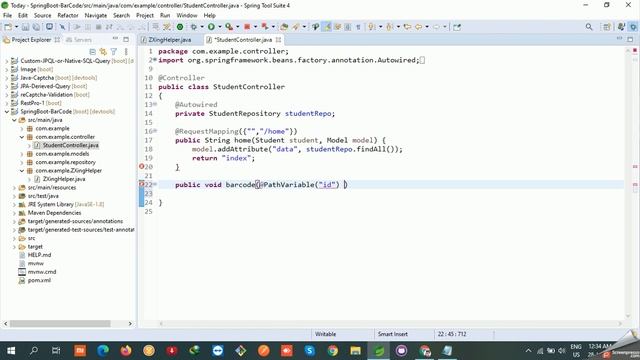Open the Open Perspective icon

(x=607, y=27)
